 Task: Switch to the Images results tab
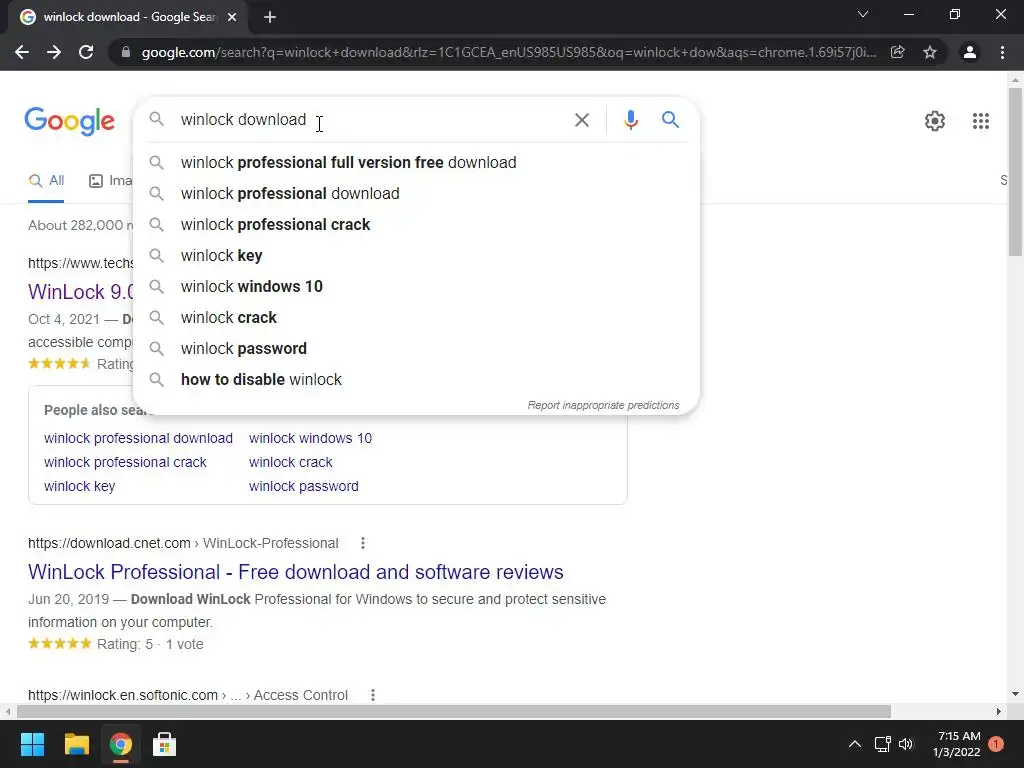coord(110,181)
